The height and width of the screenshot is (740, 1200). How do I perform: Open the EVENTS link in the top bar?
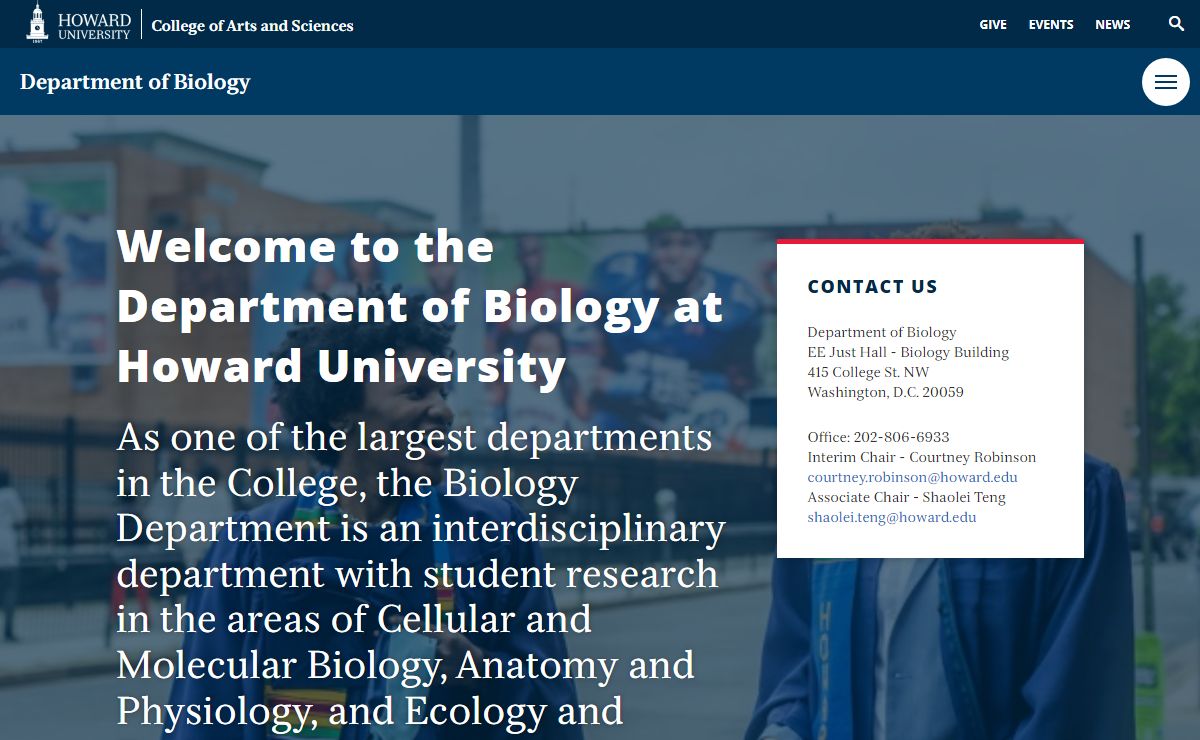click(1051, 24)
